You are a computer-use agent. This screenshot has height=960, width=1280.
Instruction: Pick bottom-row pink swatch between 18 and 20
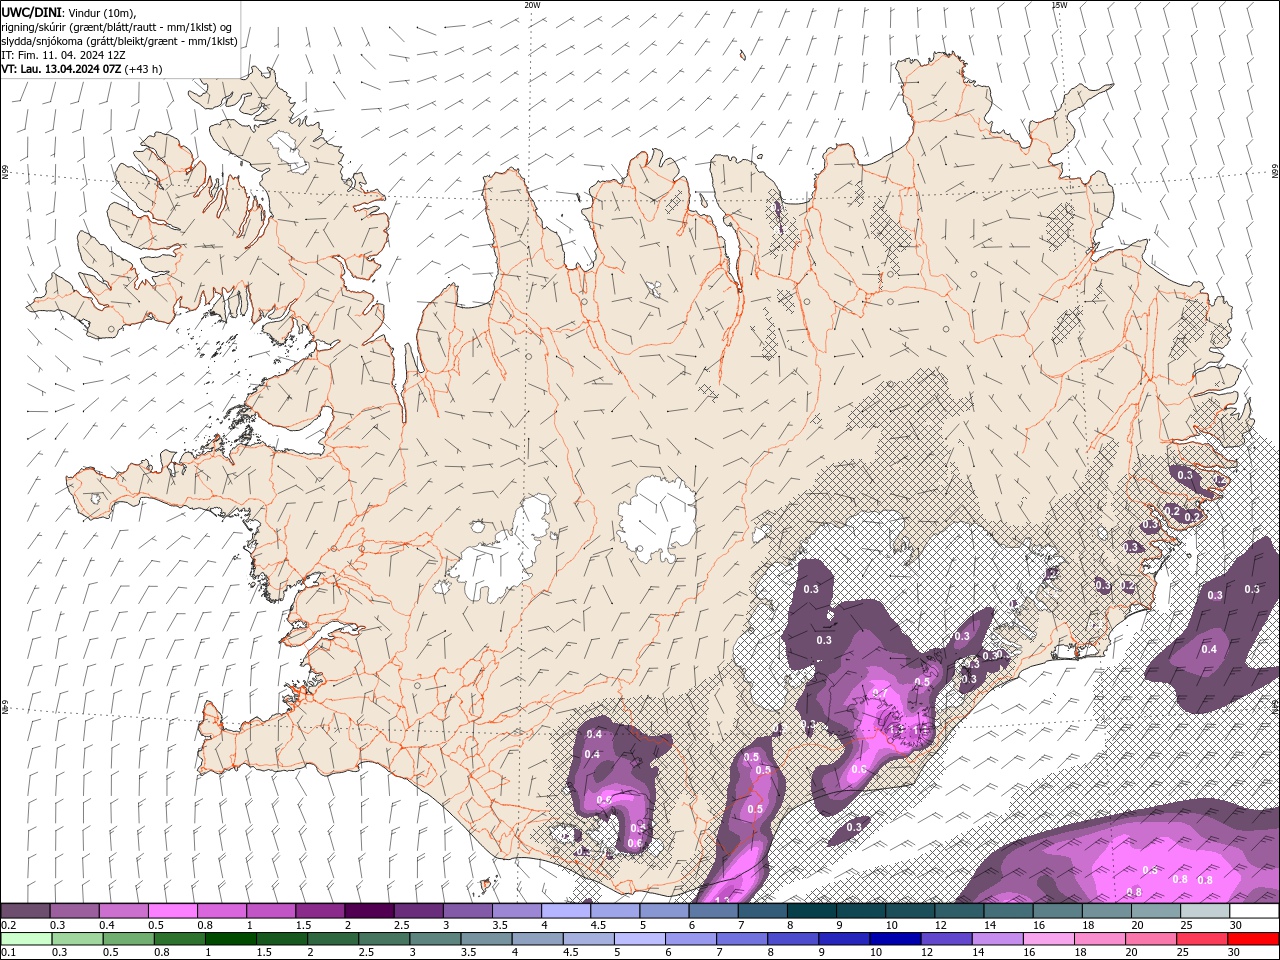tap(1100, 939)
